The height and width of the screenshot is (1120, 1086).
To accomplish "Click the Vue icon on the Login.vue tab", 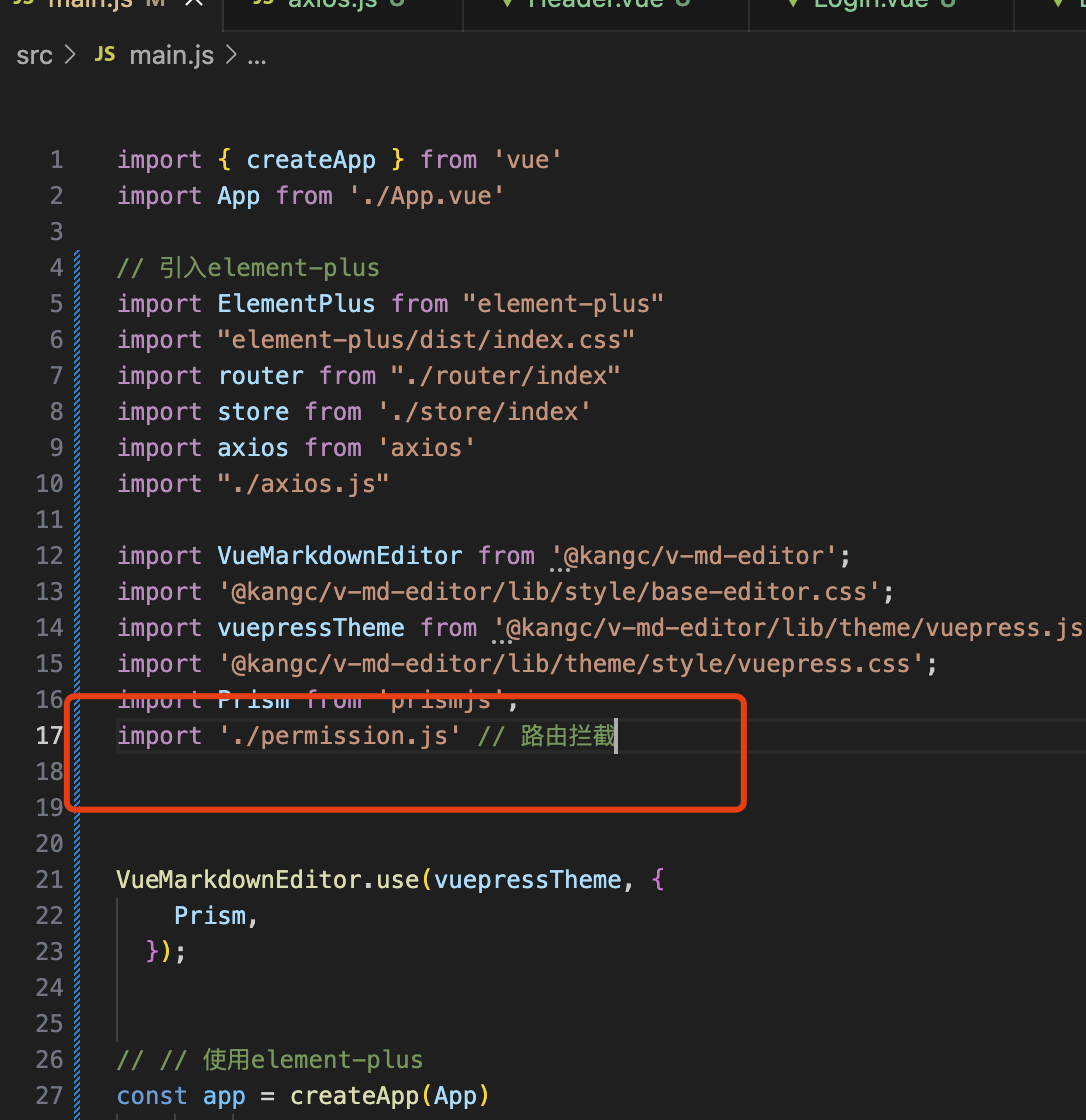I will tap(793, 3).
